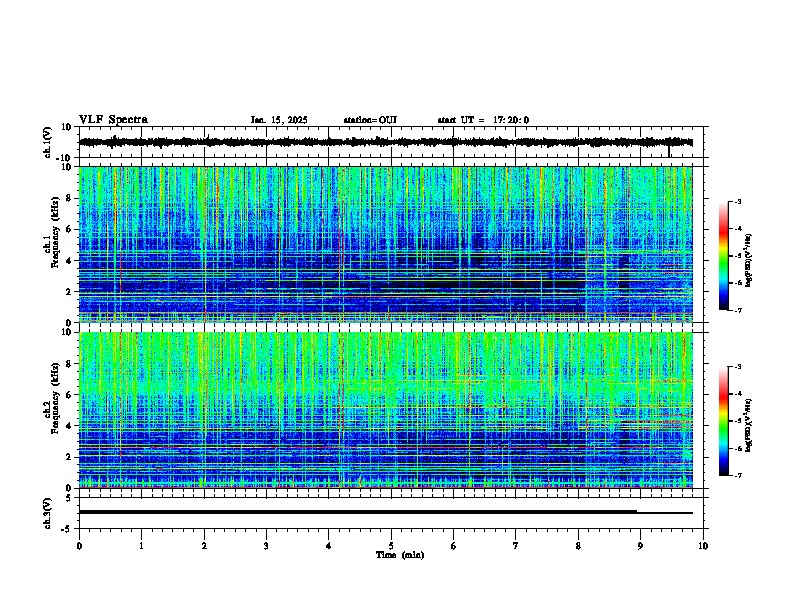
Task: Click the "VLF Spectra" plot title
Action: (x=113, y=120)
